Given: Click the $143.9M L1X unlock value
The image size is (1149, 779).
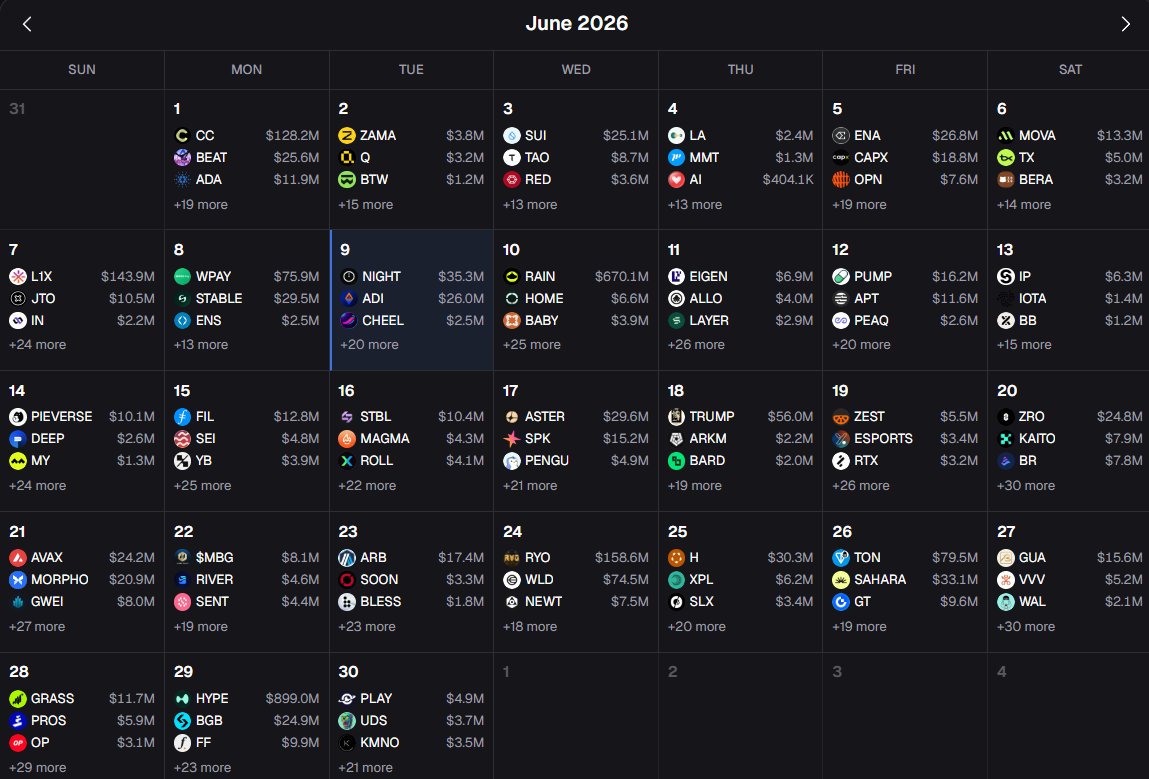Looking at the screenshot, I should (x=128, y=276).
